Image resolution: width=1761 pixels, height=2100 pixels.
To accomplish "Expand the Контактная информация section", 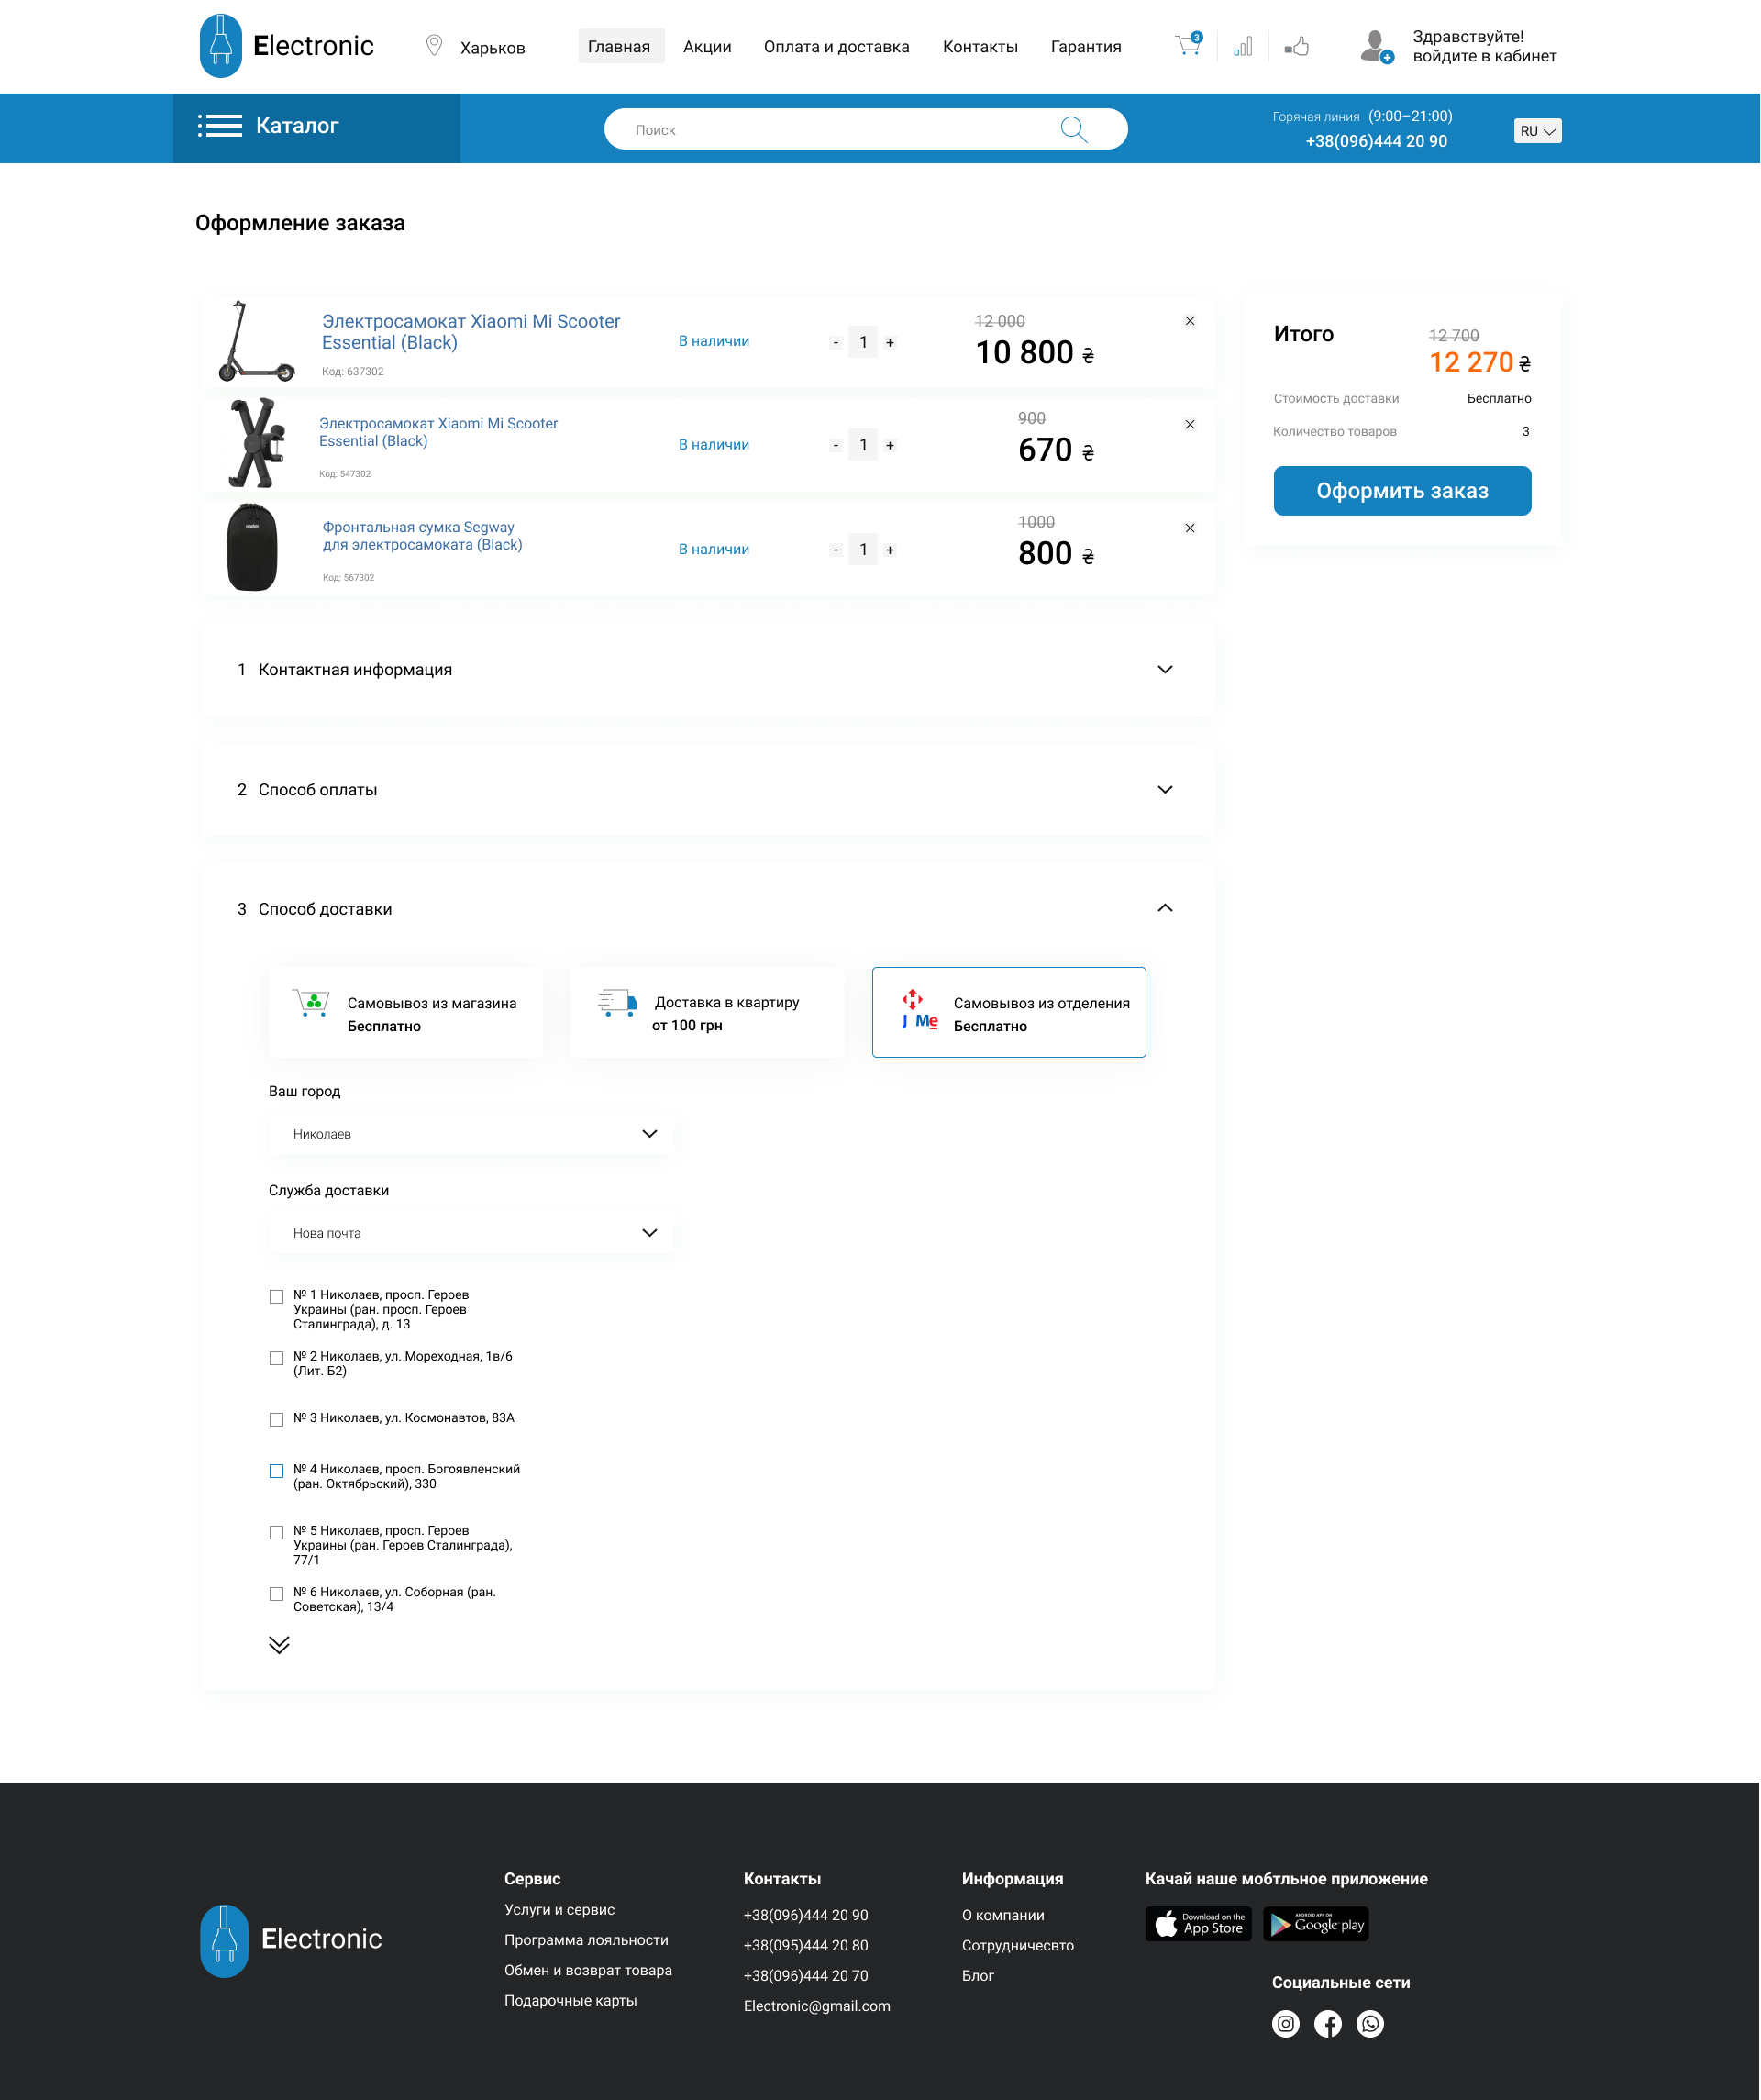I will (x=708, y=670).
